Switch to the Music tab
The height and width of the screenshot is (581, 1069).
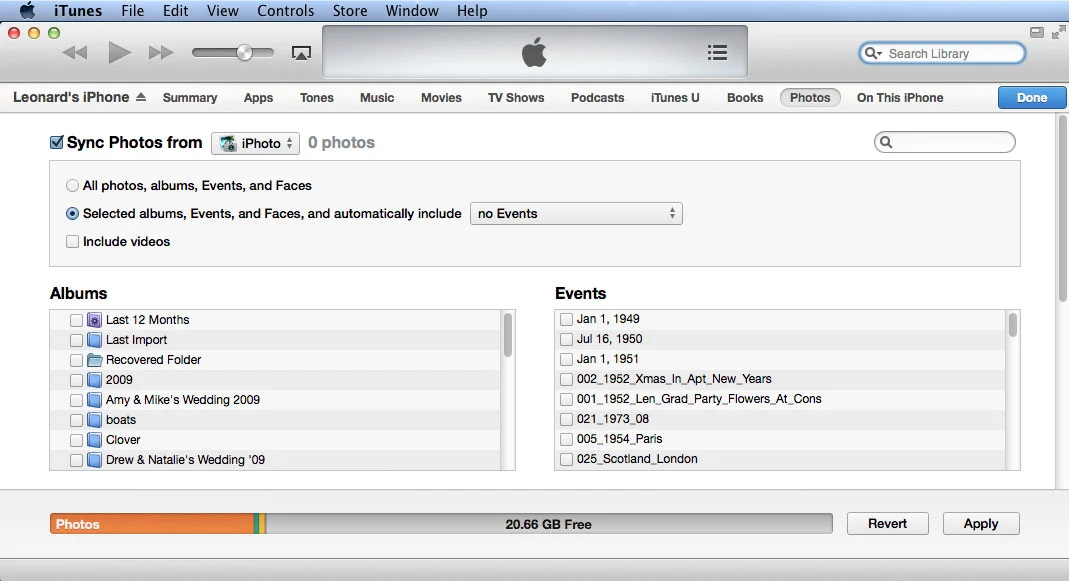click(377, 98)
